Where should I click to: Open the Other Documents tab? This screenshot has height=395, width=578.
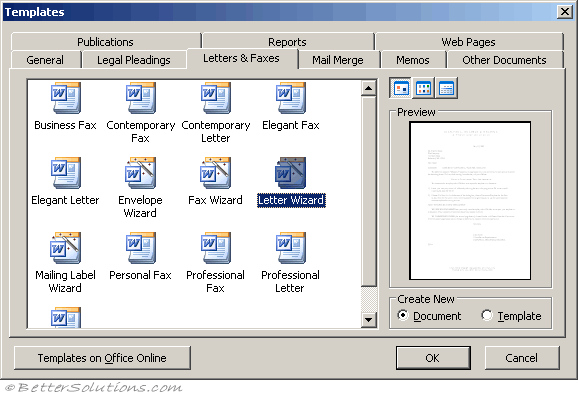(x=504, y=60)
